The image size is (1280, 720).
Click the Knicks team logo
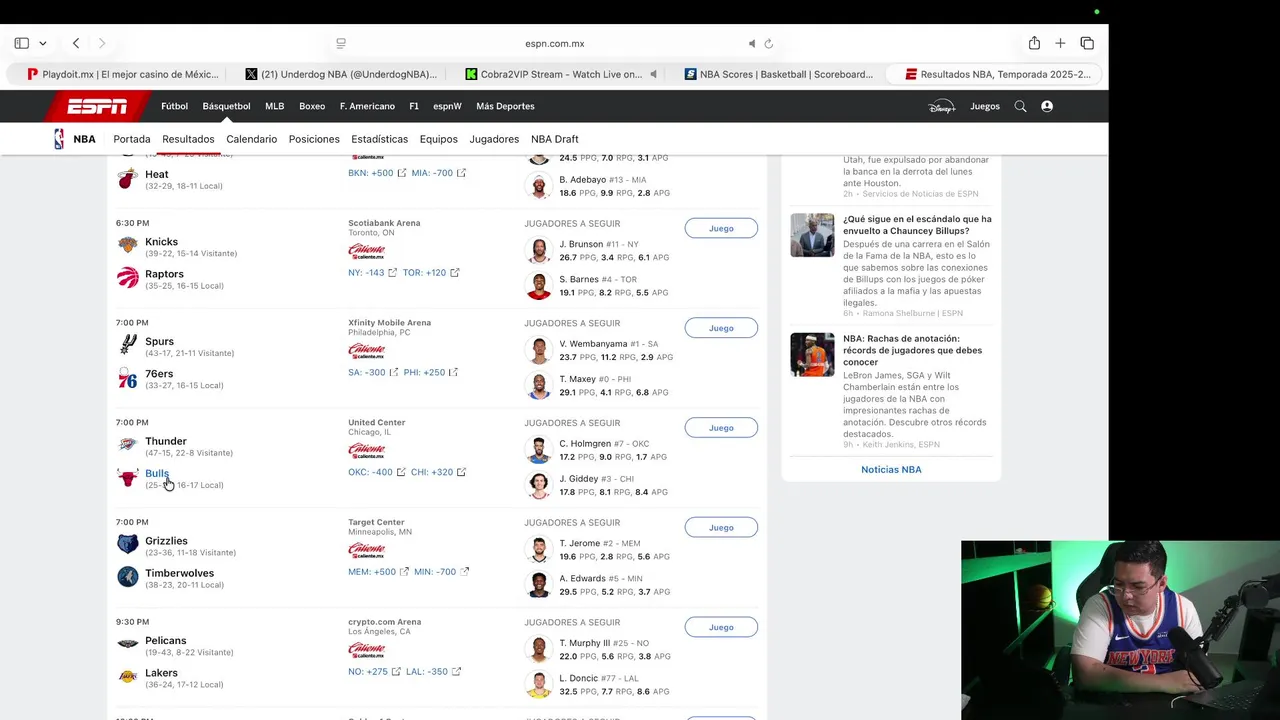[127, 245]
